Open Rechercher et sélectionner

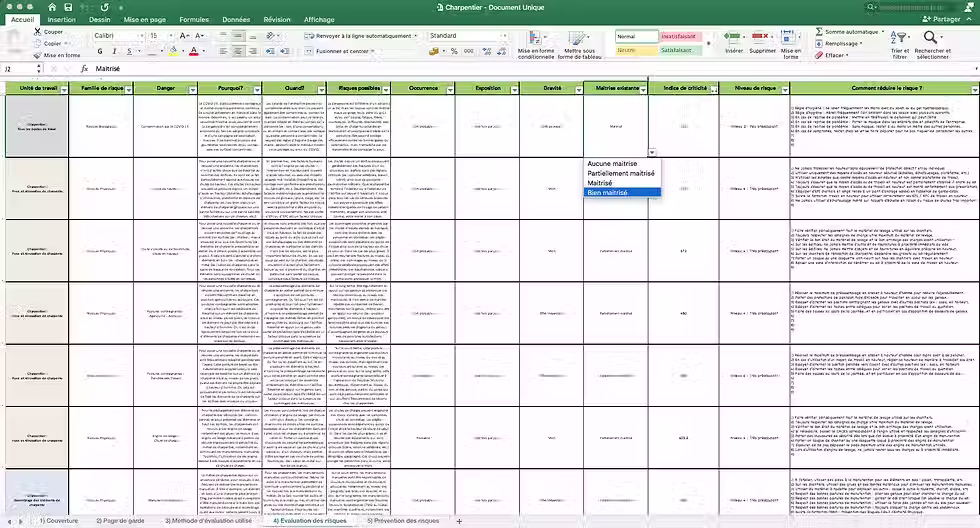[x=932, y=44]
